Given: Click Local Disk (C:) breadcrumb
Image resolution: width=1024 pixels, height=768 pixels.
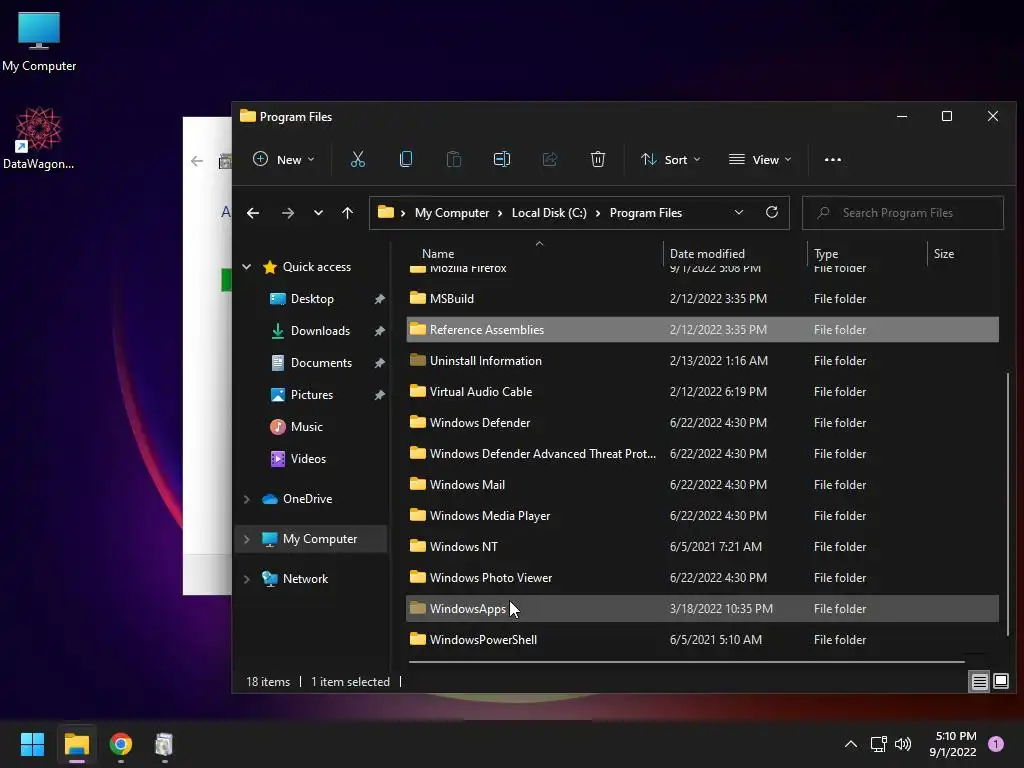Looking at the screenshot, I should click(x=549, y=213).
